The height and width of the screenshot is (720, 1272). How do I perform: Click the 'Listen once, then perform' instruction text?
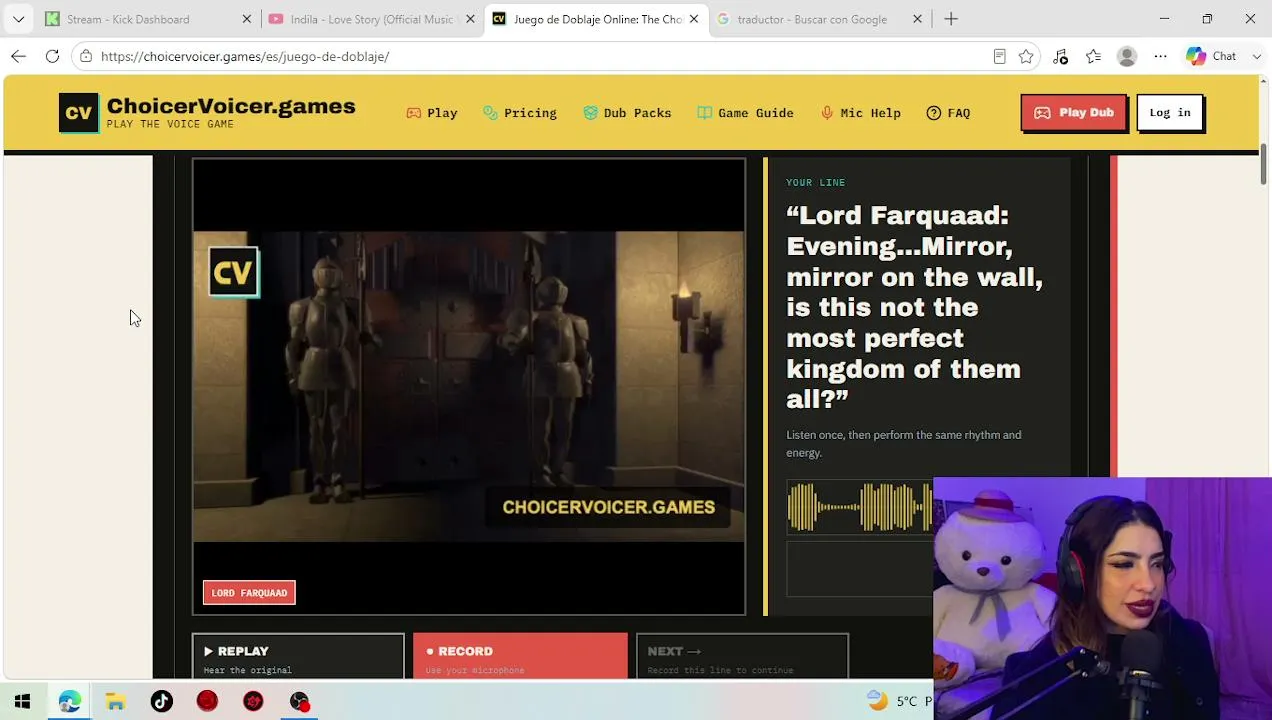pyautogui.click(x=904, y=443)
